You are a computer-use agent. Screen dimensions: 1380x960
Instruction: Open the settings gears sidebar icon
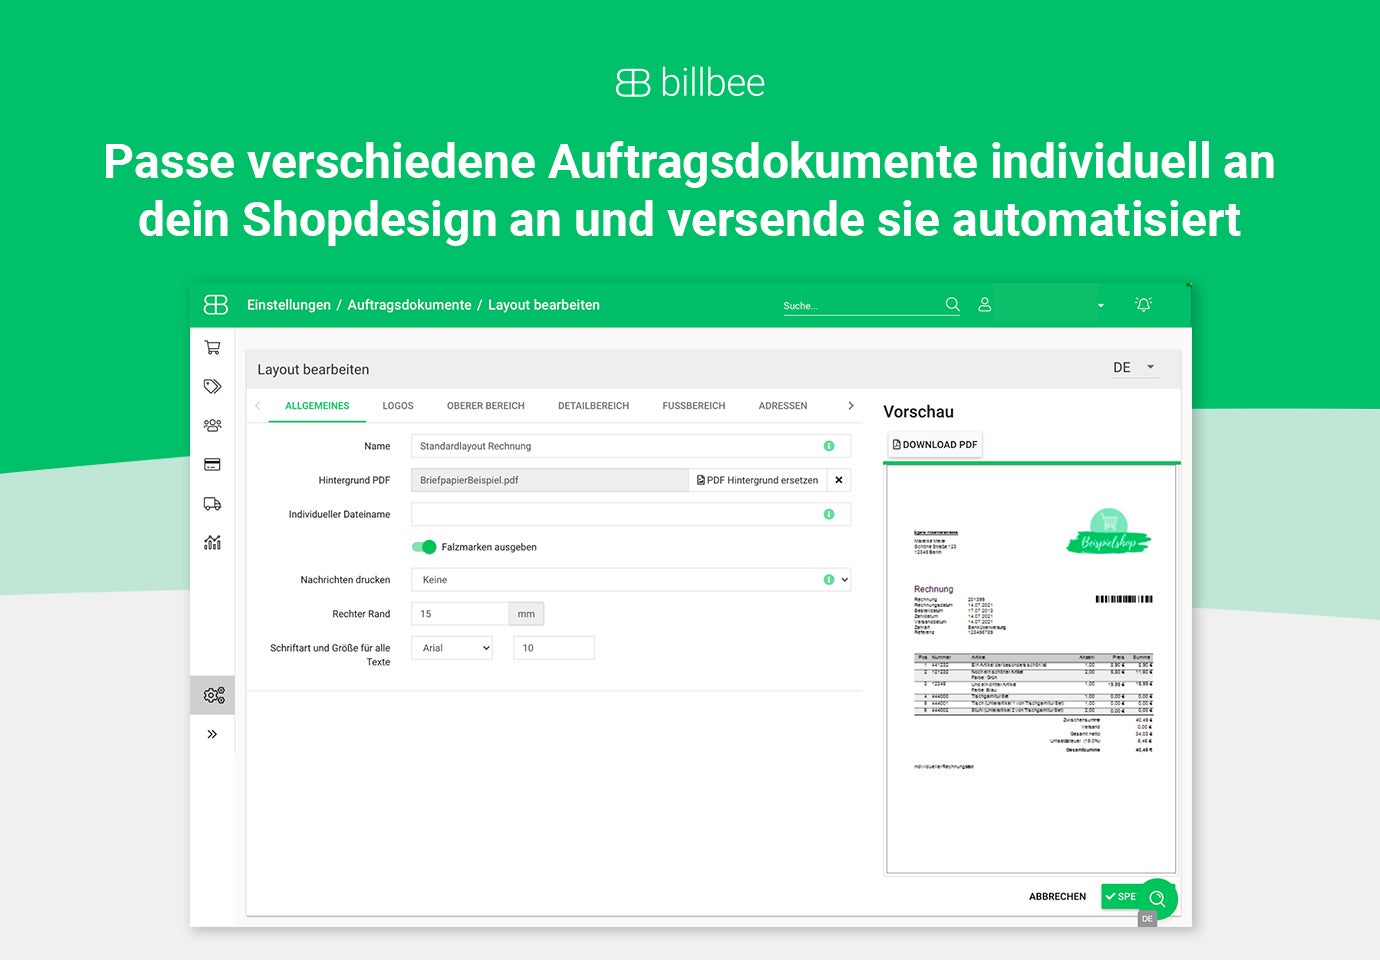[213, 695]
